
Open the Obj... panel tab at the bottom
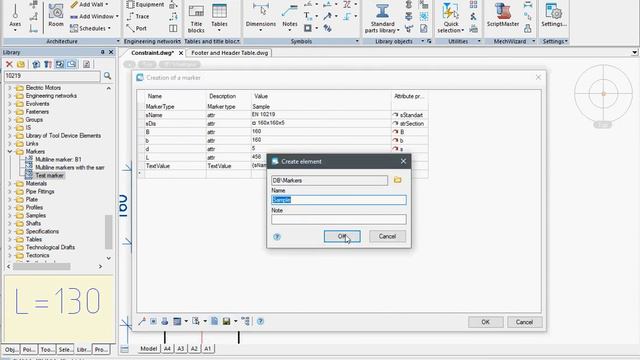(11, 349)
